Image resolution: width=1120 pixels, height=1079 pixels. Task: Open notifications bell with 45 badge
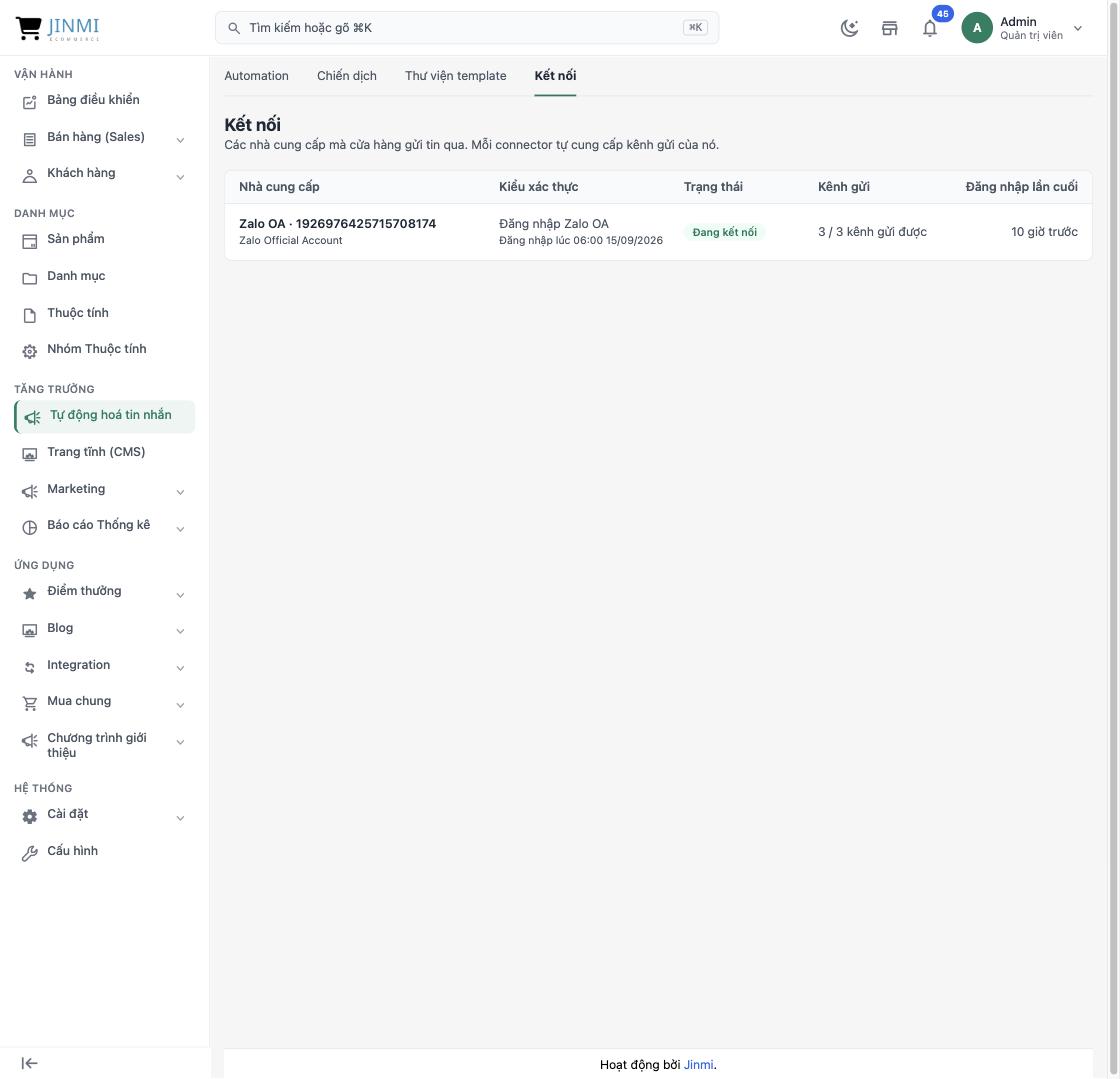(x=930, y=29)
